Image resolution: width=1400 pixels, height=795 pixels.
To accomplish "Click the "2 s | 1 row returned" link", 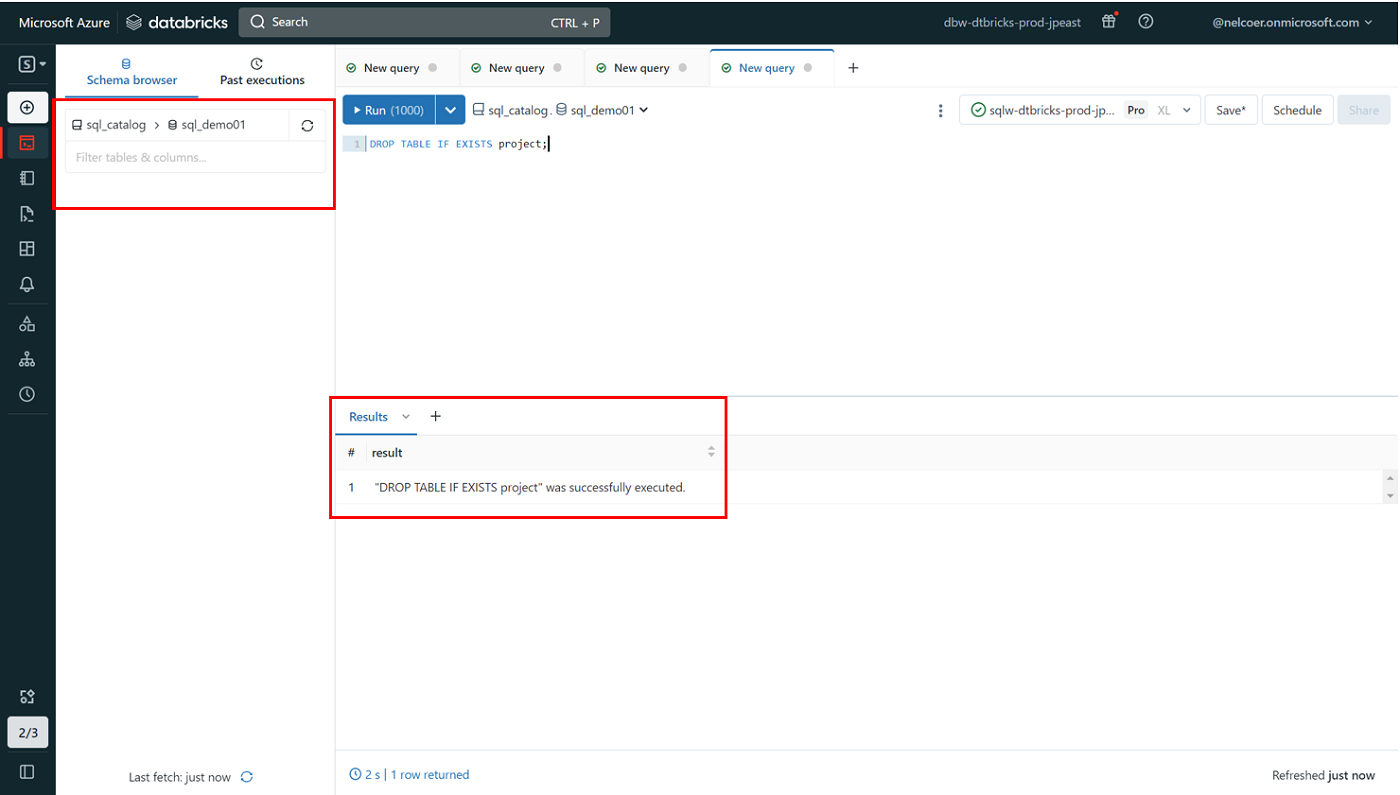I will tap(409, 775).
